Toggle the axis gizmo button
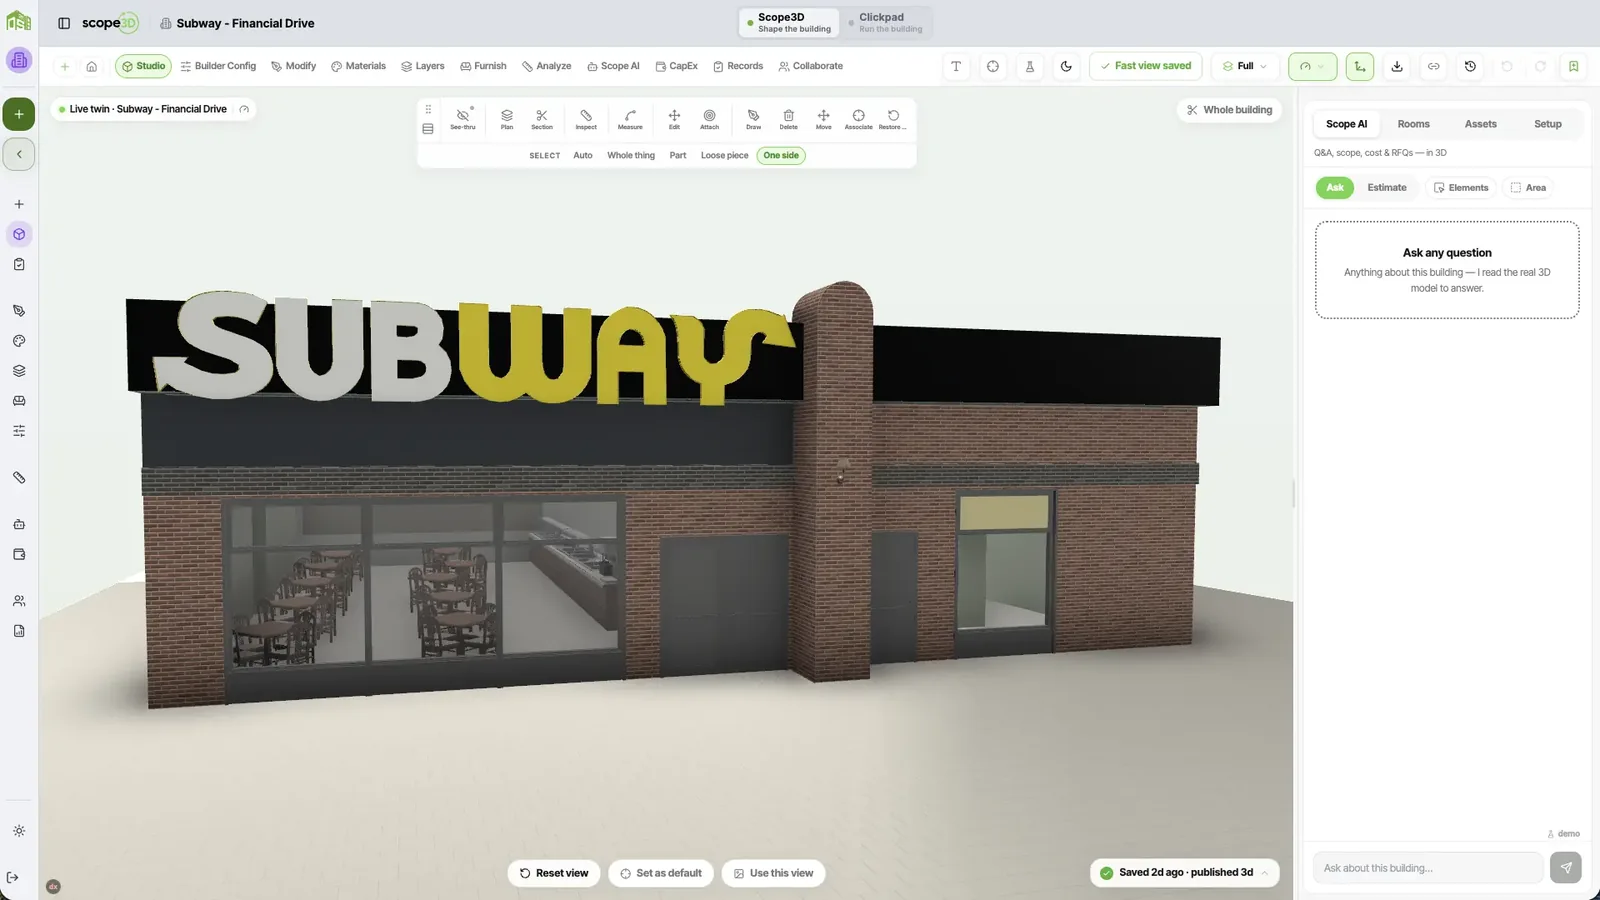1600x900 pixels. click(x=1360, y=66)
